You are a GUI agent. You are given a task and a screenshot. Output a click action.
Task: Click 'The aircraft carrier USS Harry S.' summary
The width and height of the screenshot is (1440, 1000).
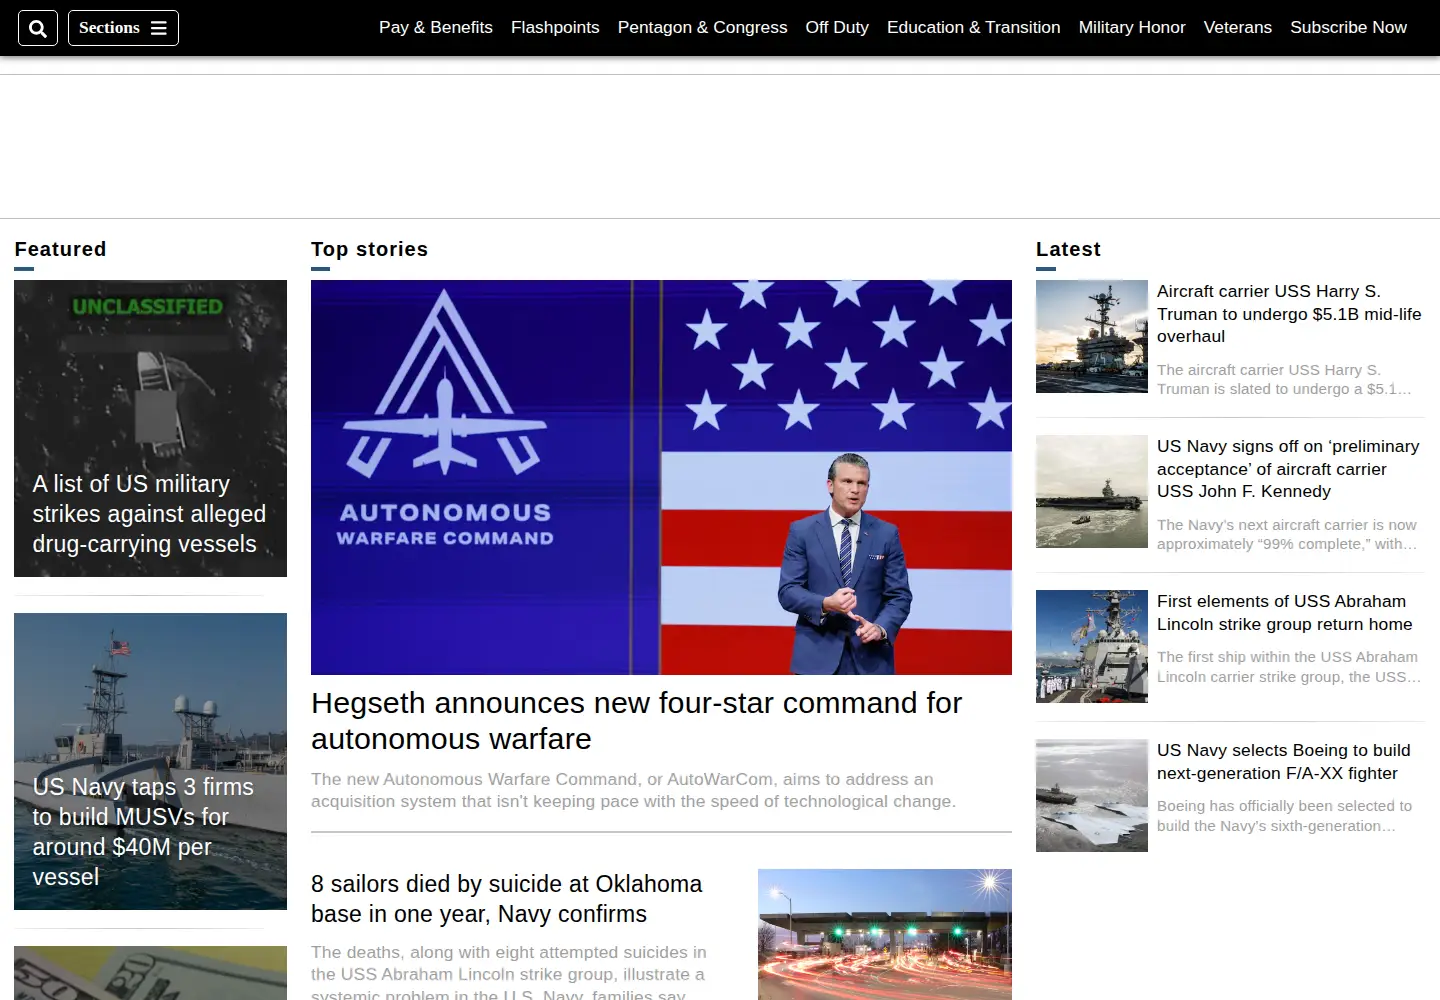pos(1284,379)
